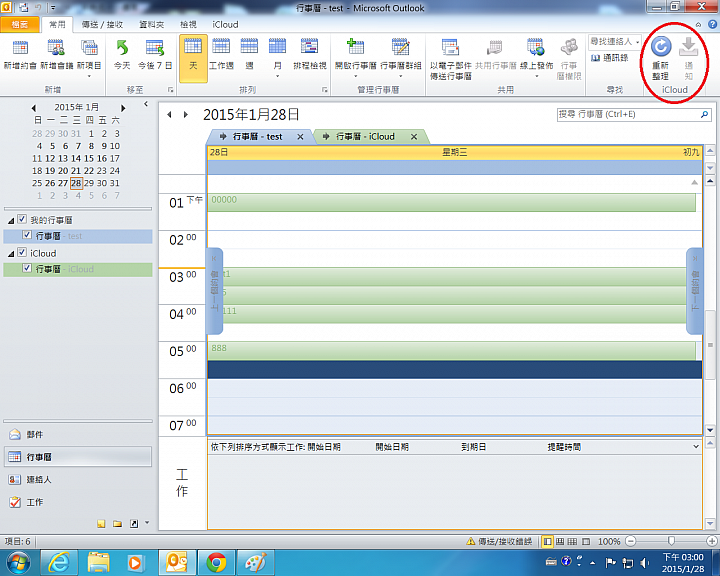720x576 pixels.
Task: Open Internet Explorer from the taskbar
Action: coord(59,562)
